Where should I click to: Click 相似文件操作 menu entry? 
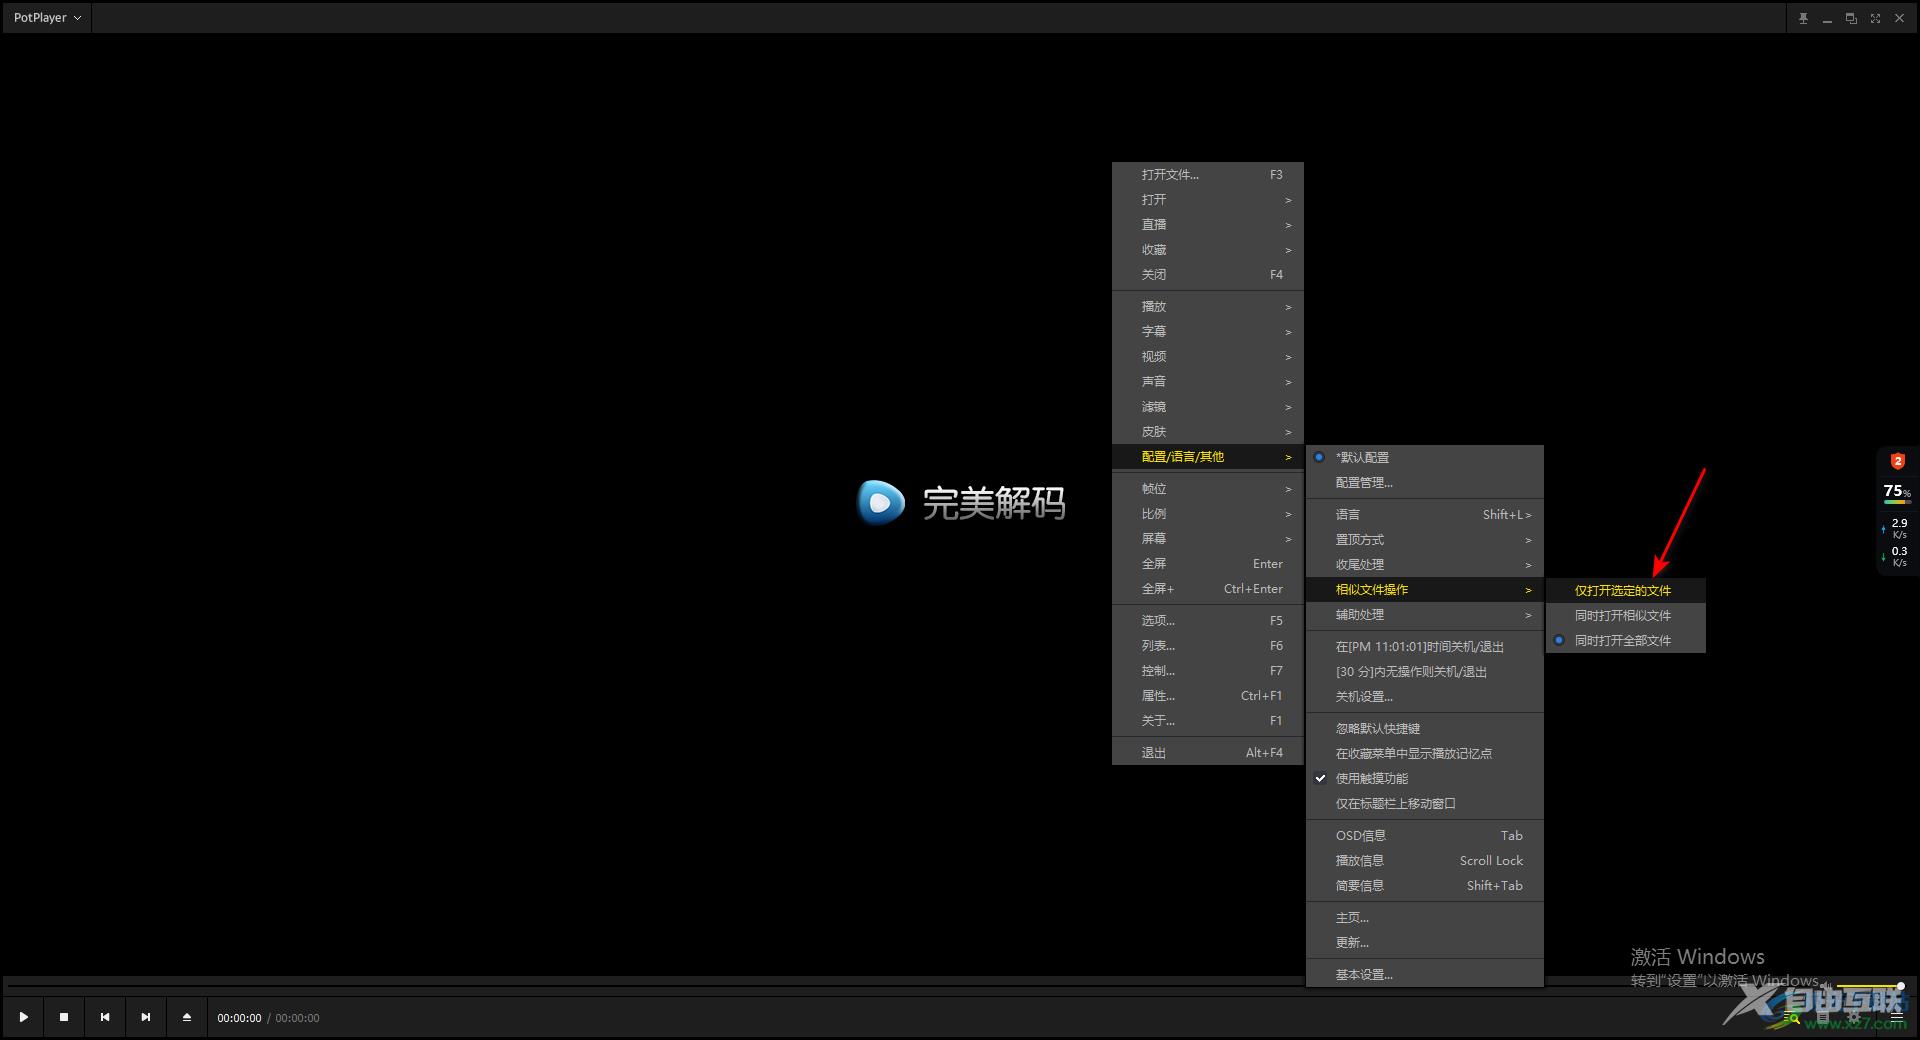click(1425, 589)
